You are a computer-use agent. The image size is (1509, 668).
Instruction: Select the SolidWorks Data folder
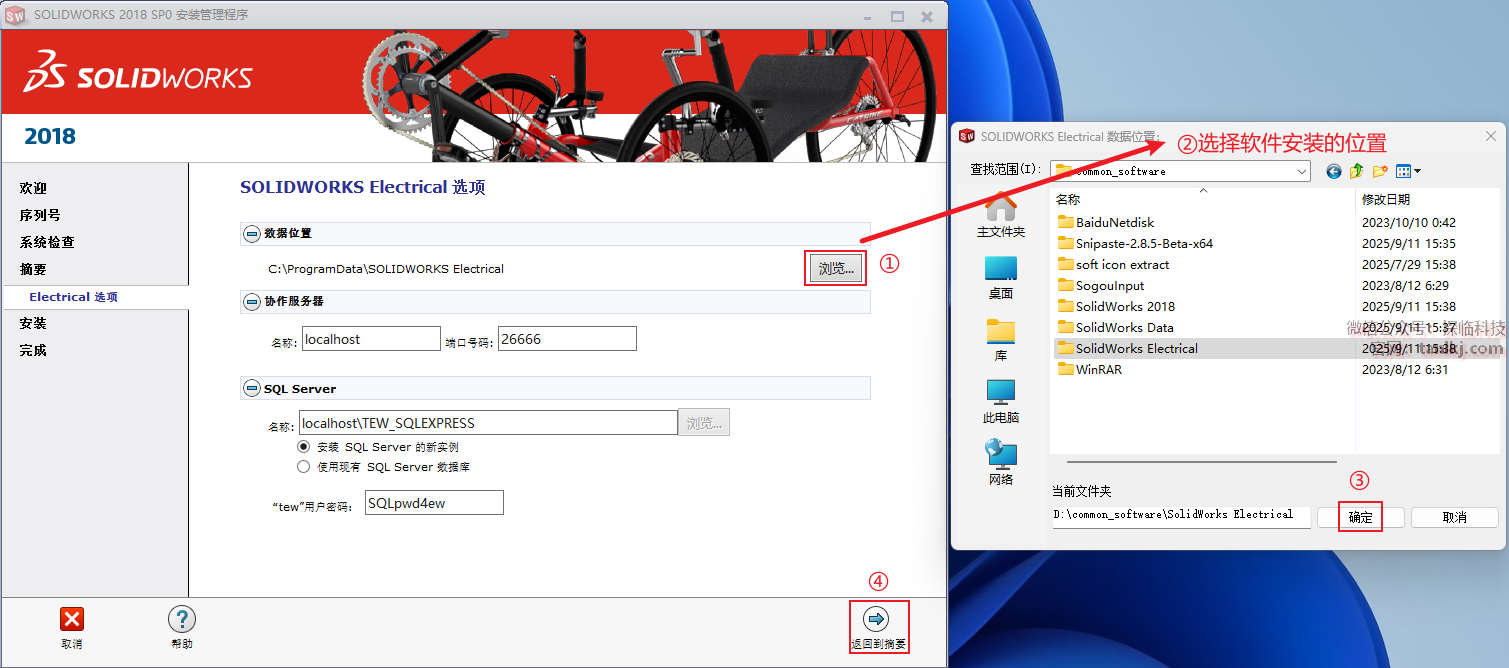1115,327
